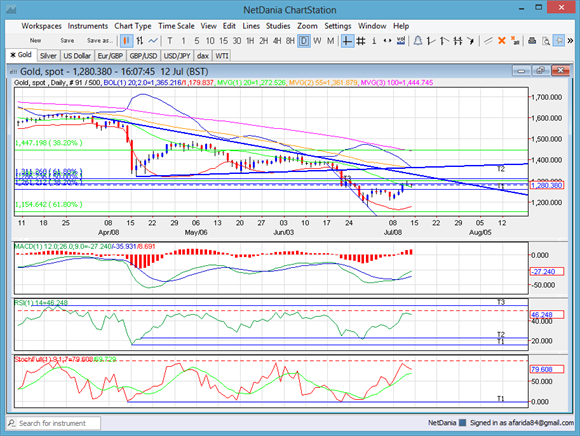
Task: Click the gray parallel lines icon
Action: 488,41
